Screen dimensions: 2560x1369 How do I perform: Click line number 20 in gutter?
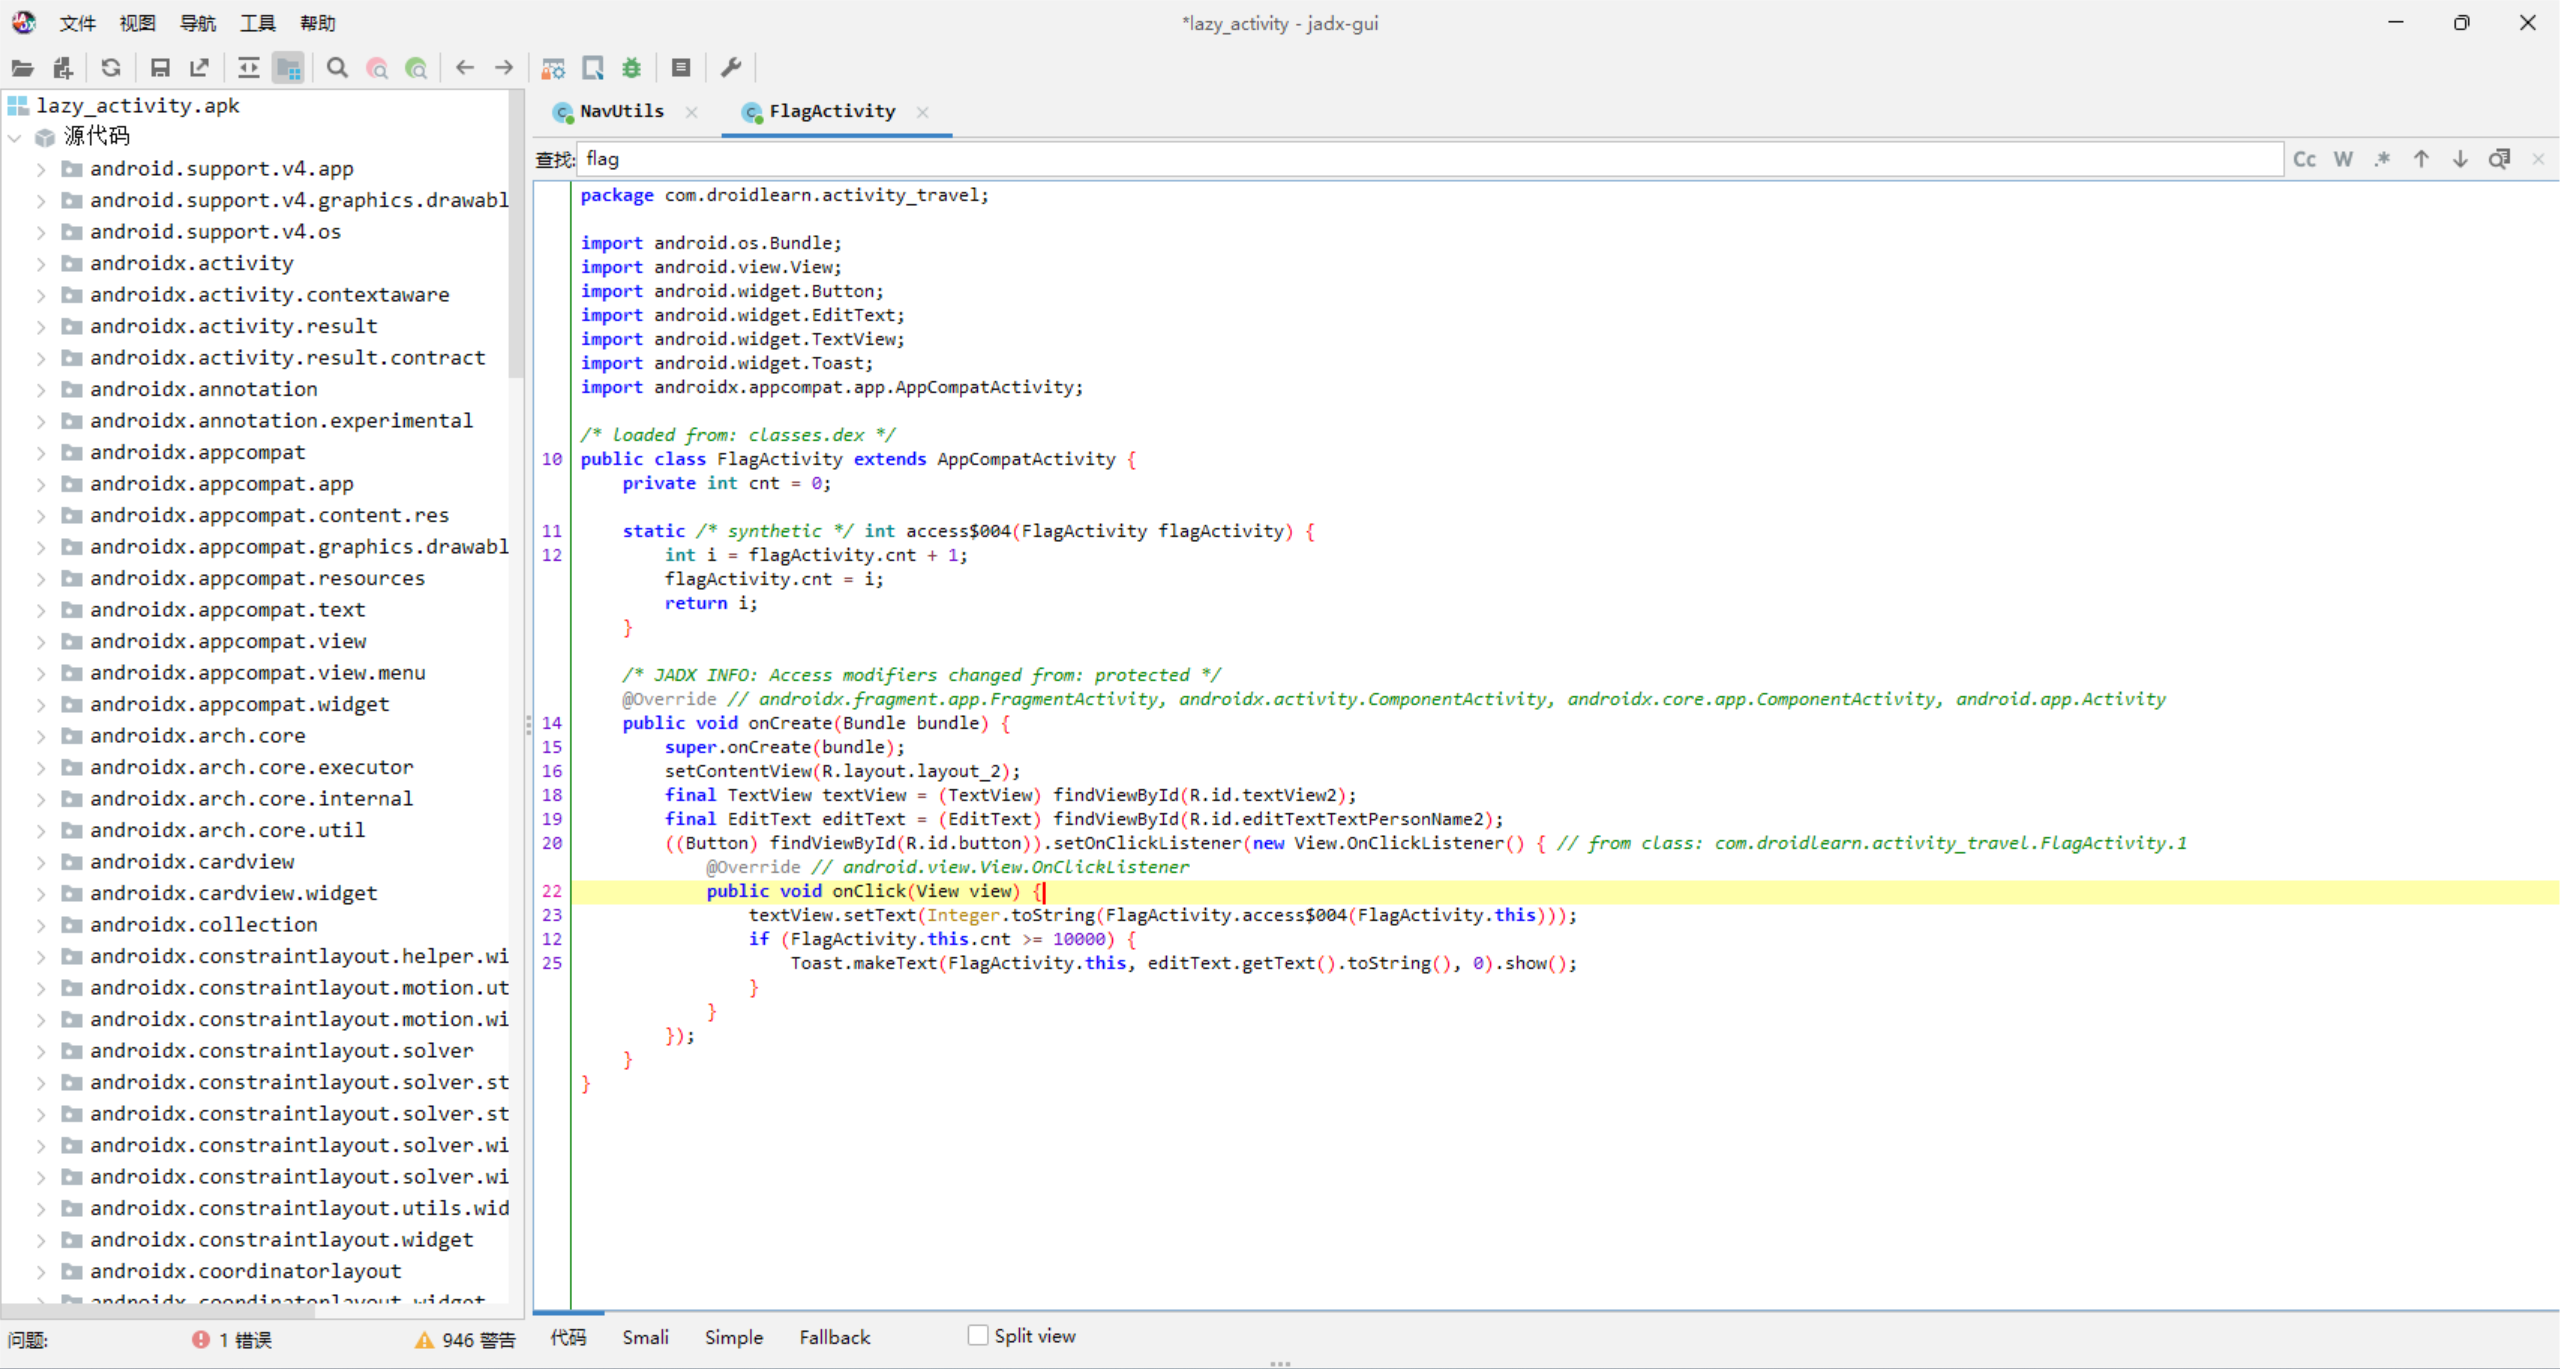(x=552, y=843)
